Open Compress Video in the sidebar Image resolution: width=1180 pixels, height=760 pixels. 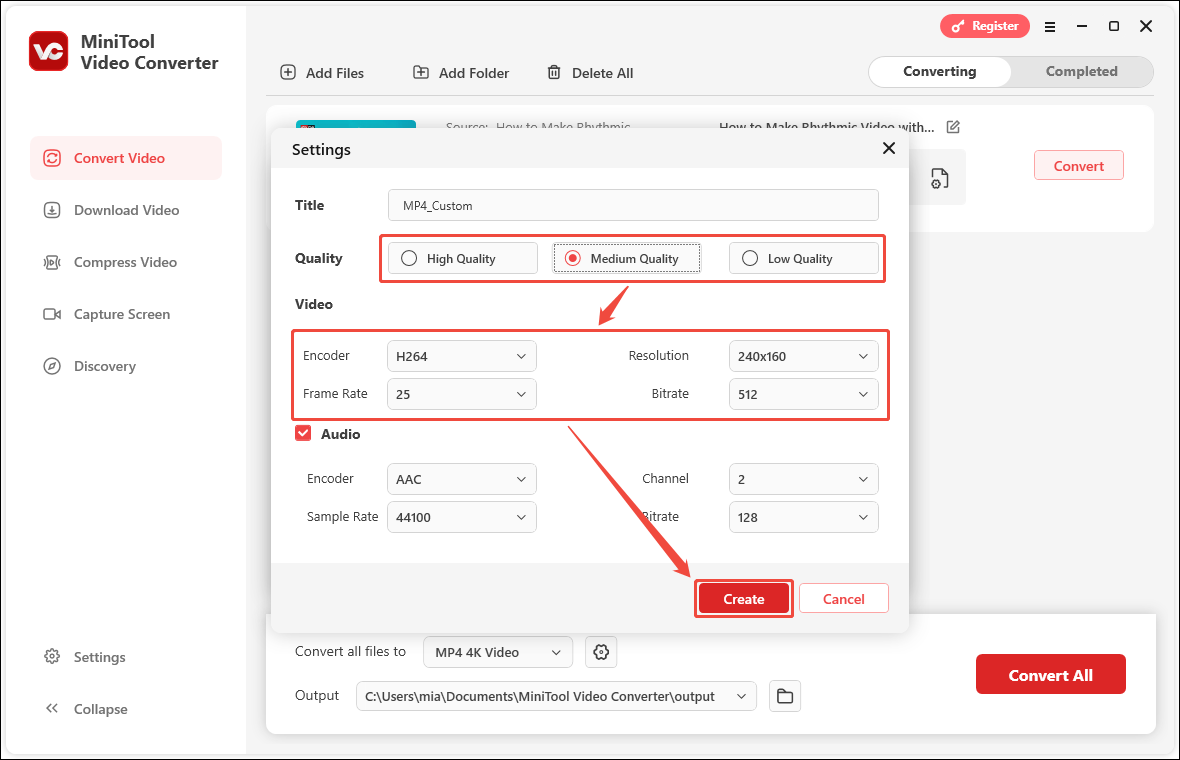click(126, 262)
